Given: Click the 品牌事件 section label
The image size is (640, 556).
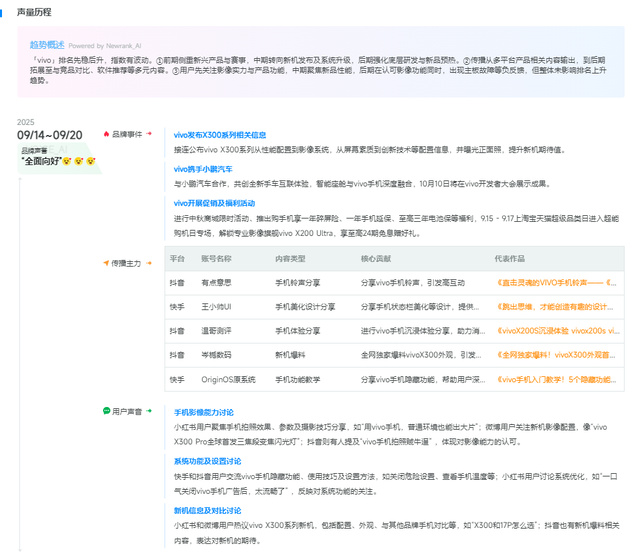Looking at the screenshot, I should (x=127, y=134).
